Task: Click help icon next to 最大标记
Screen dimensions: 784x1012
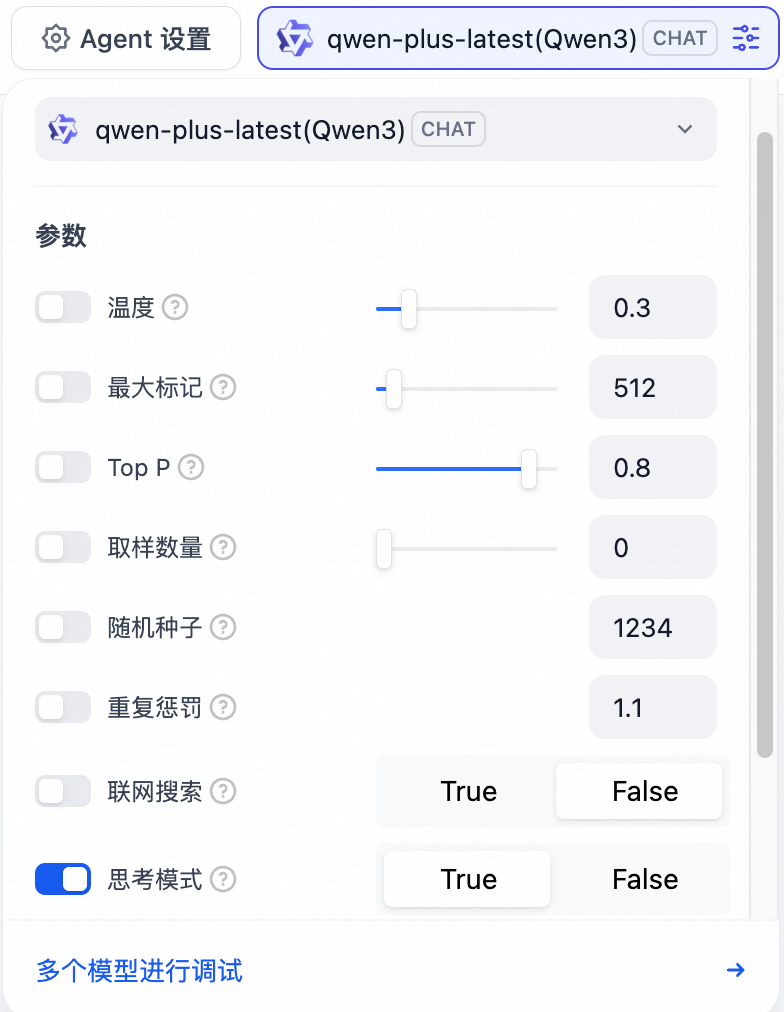Action: (x=223, y=388)
